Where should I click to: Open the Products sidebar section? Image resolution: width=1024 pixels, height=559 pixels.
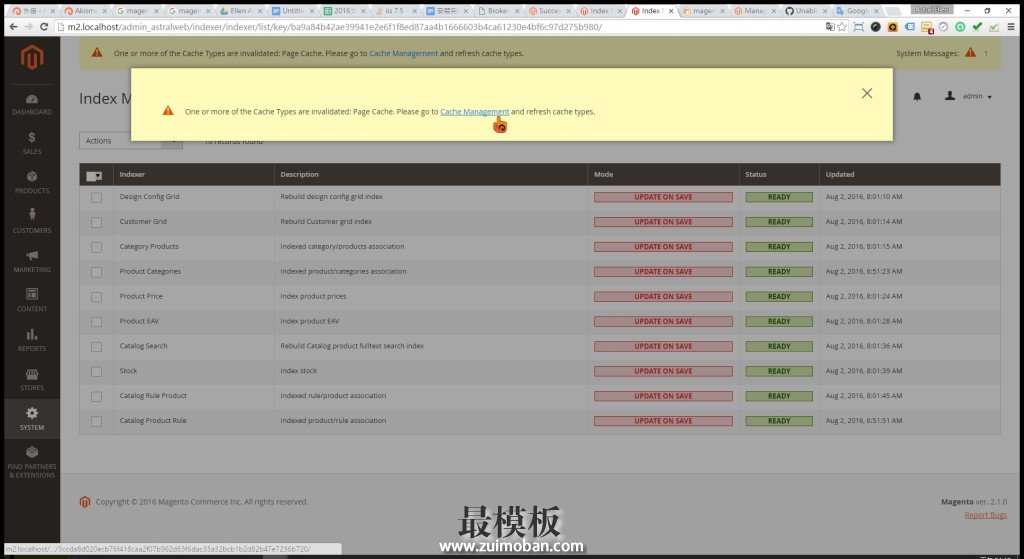coord(32,182)
